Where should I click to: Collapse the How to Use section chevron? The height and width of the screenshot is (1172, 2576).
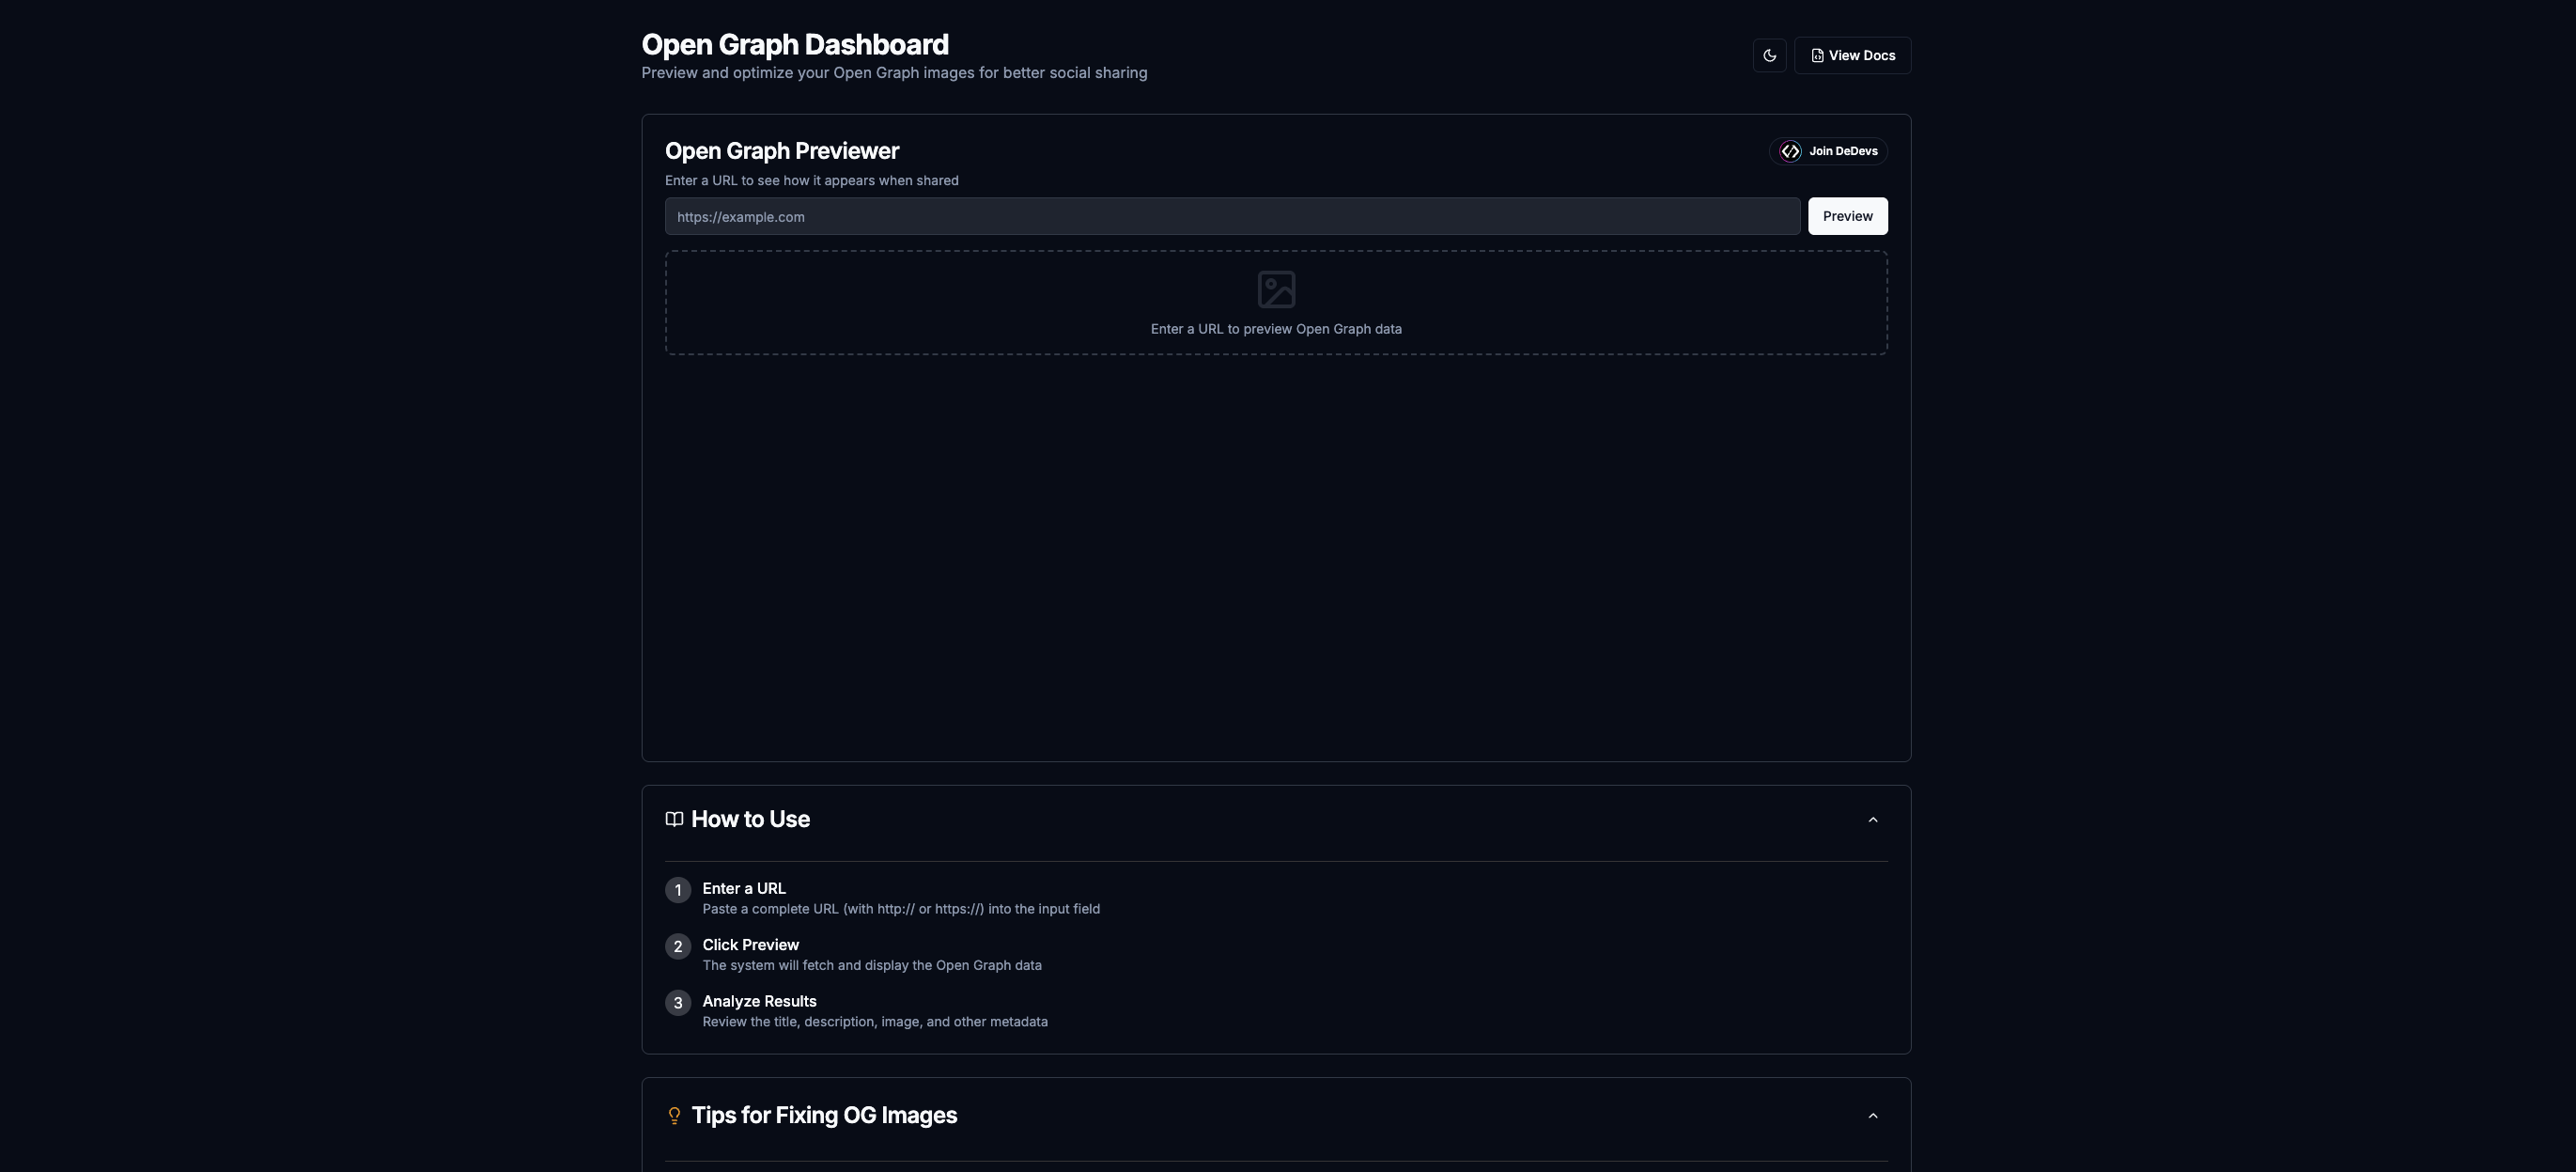coord(1872,820)
